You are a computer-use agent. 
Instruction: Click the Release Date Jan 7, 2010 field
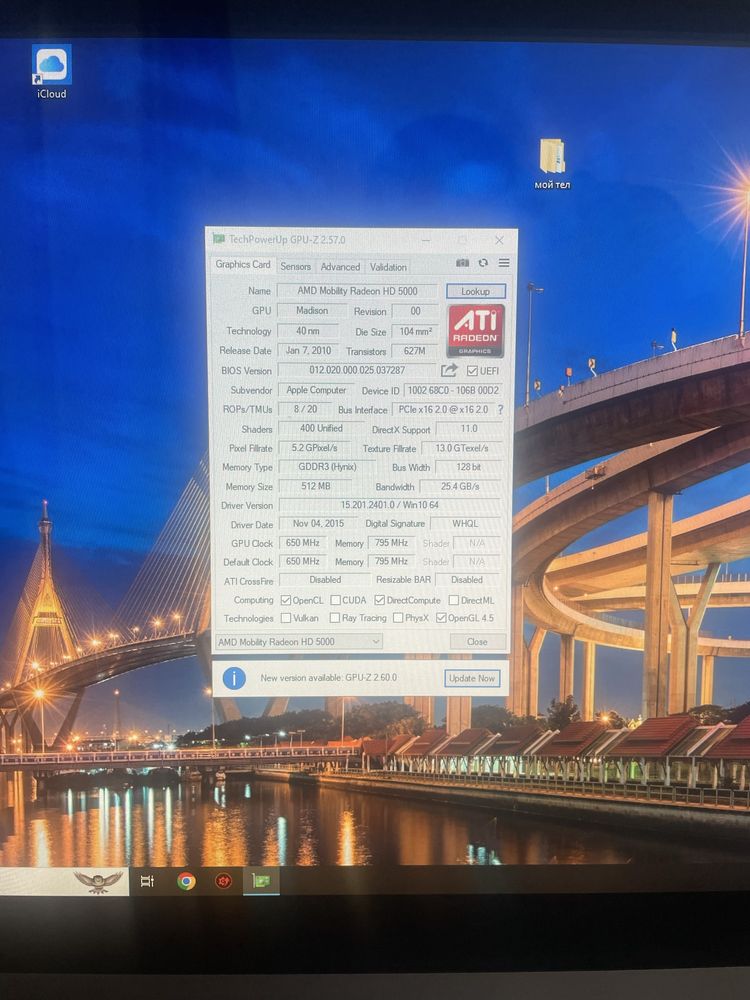pyautogui.click(x=308, y=350)
